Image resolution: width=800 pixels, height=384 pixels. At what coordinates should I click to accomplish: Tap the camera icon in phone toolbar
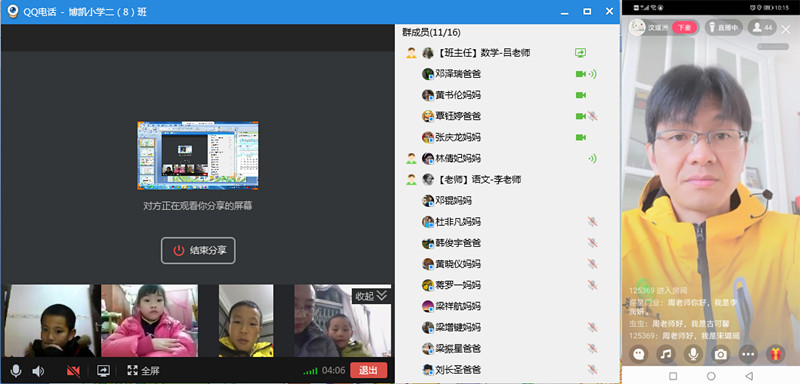(720, 353)
